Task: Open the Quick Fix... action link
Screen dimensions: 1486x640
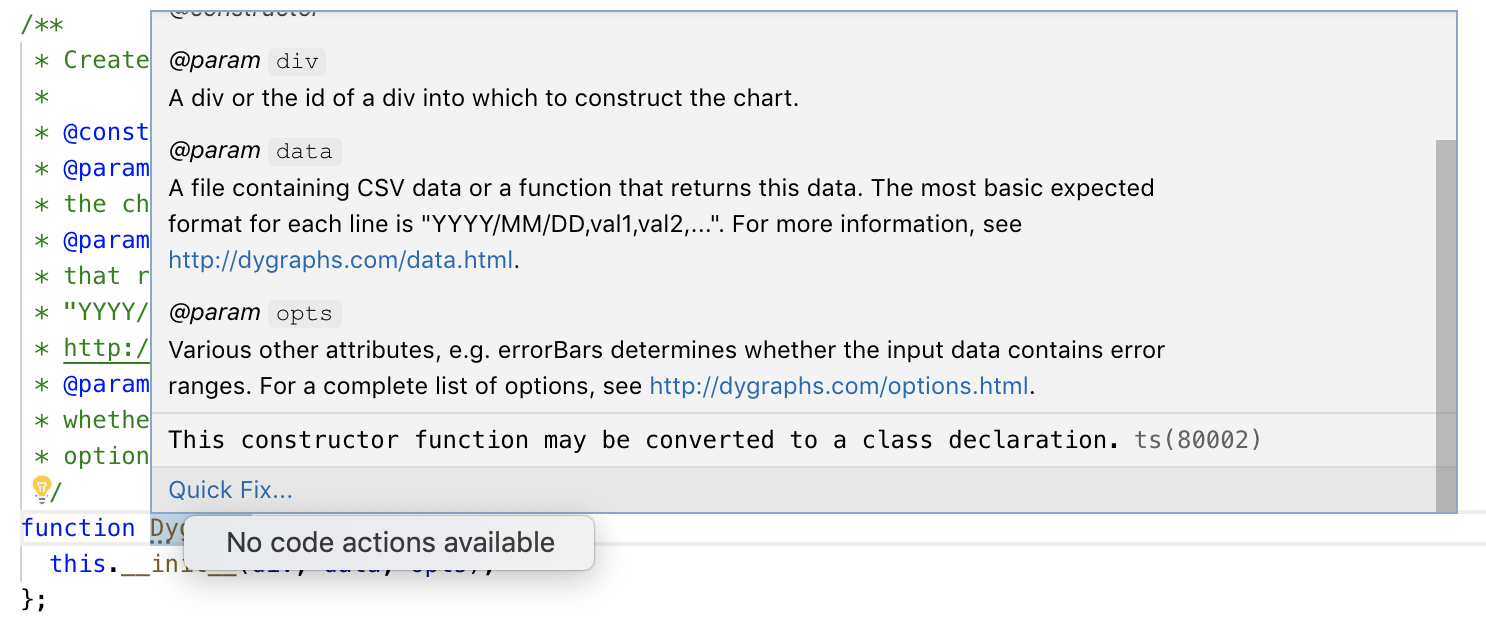Action: click(x=229, y=490)
